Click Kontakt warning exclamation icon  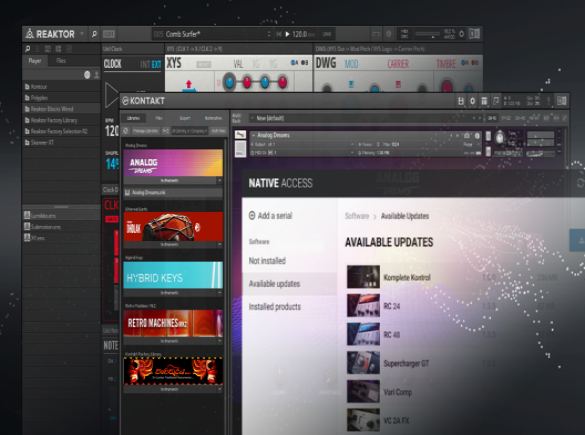(x=548, y=101)
